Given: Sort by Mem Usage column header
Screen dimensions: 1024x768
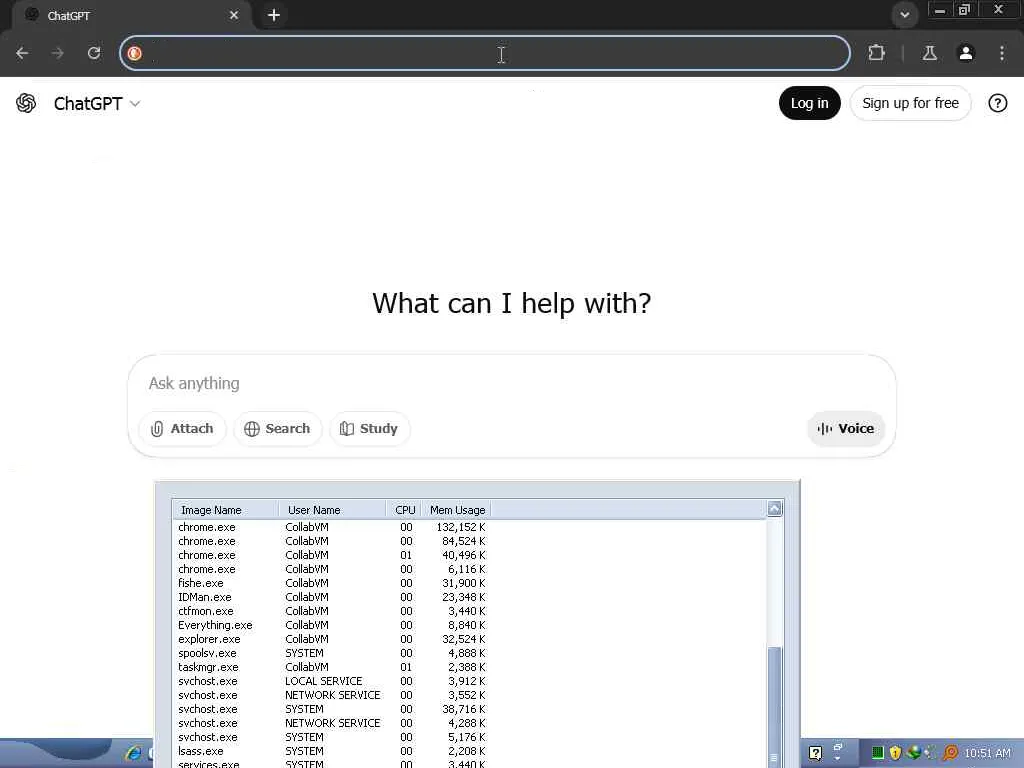Looking at the screenshot, I should pyautogui.click(x=456, y=510).
